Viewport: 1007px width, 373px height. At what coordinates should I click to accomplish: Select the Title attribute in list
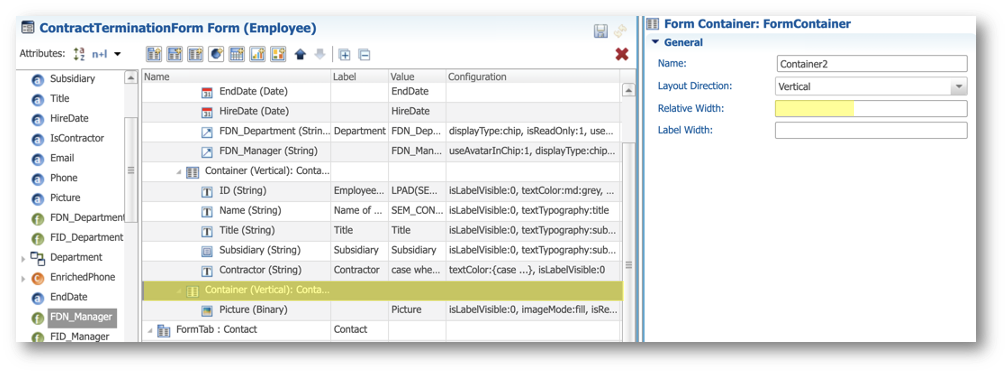[x=59, y=99]
